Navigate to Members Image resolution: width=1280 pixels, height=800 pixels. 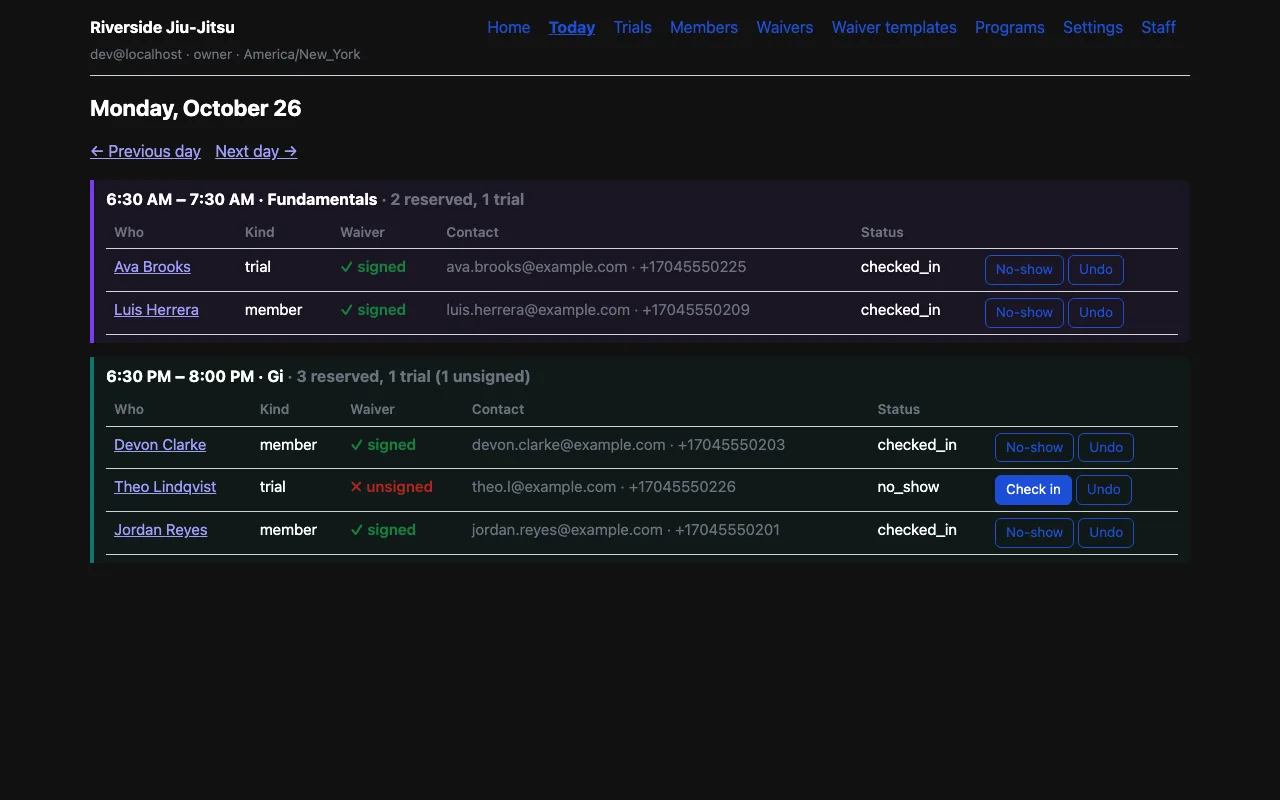704,27
